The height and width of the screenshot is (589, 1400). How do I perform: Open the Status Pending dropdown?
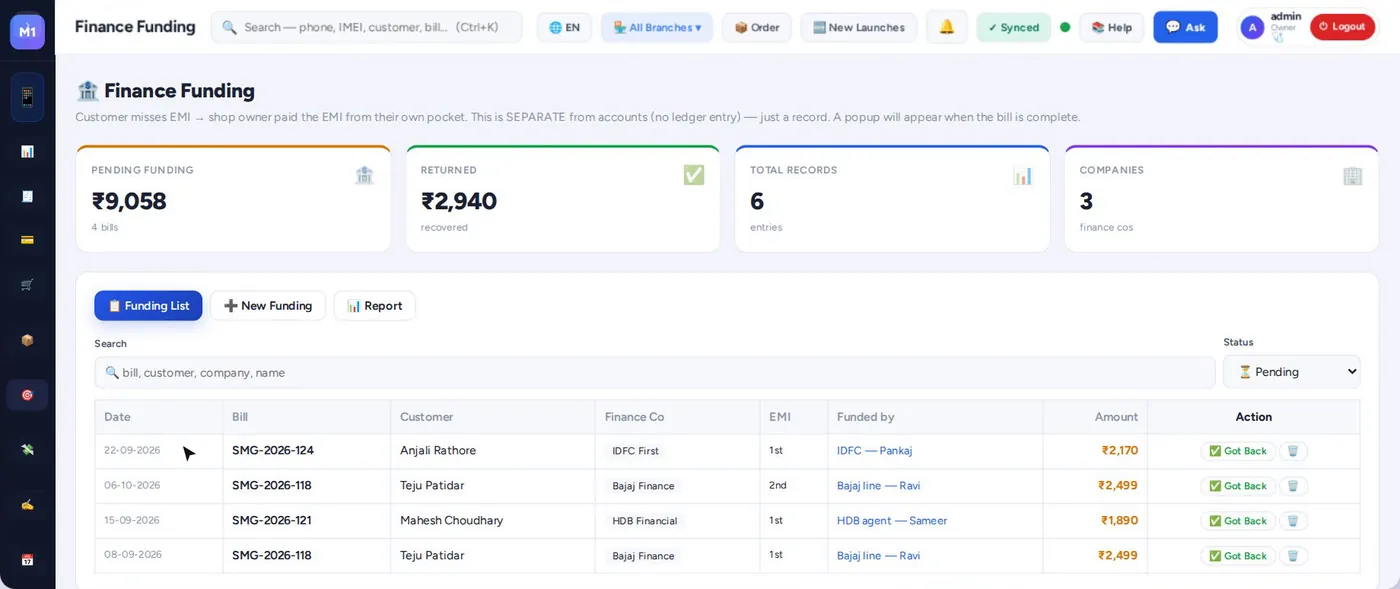pos(1291,371)
